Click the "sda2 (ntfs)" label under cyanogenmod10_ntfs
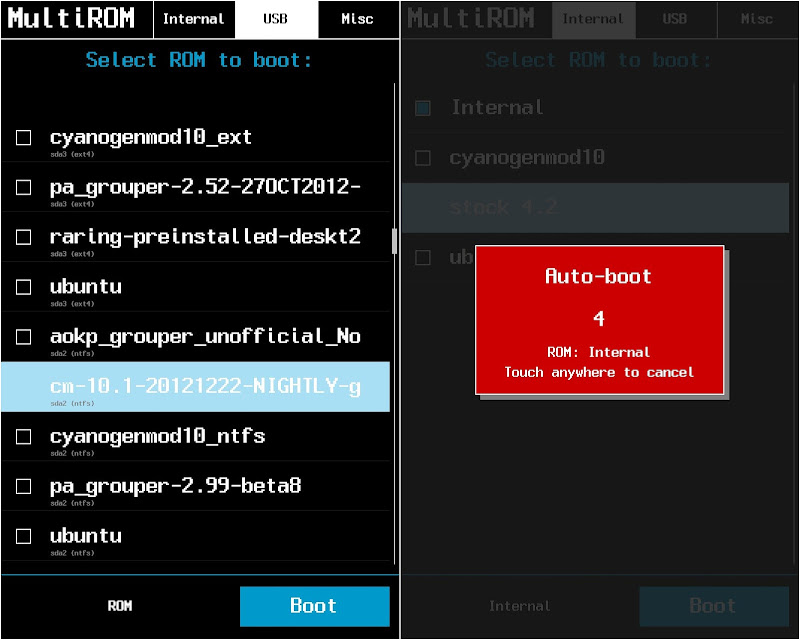 (x=72, y=453)
